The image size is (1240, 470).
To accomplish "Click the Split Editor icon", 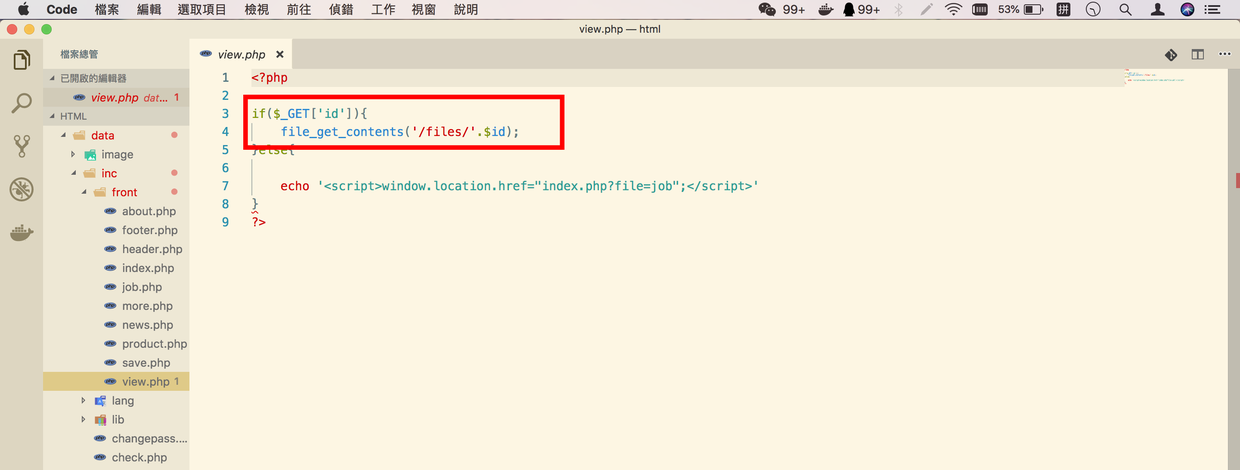I will pyautogui.click(x=1197, y=55).
